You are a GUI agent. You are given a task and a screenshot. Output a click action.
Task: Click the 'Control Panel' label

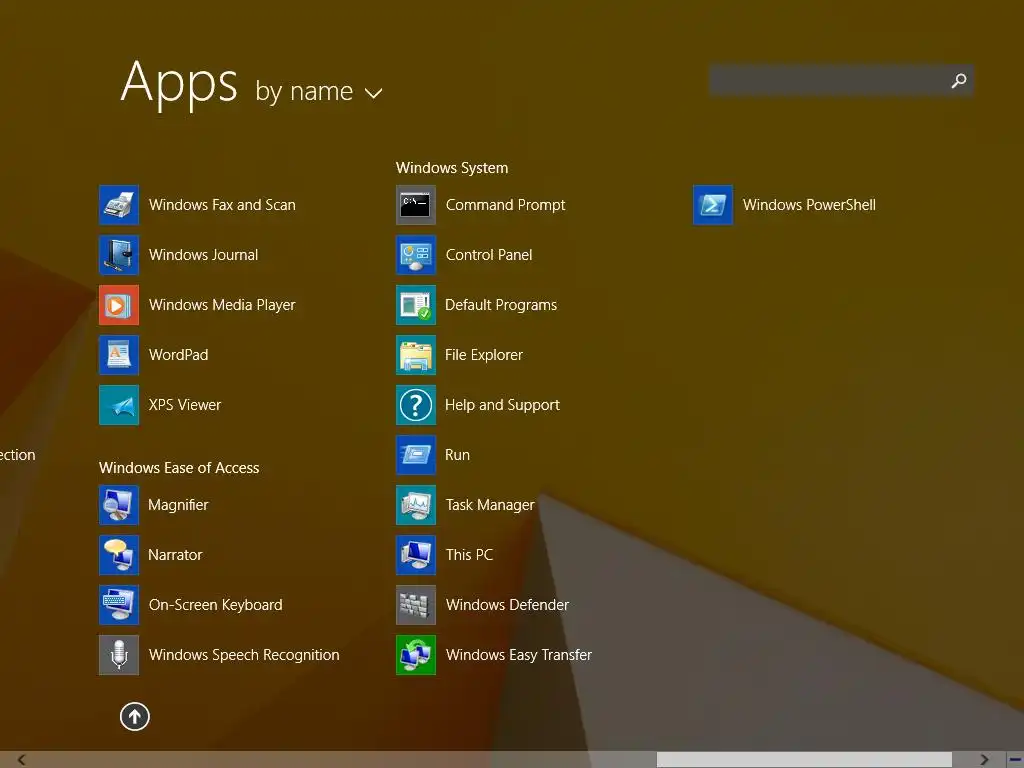pyautogui.click(x=488, y=255)
